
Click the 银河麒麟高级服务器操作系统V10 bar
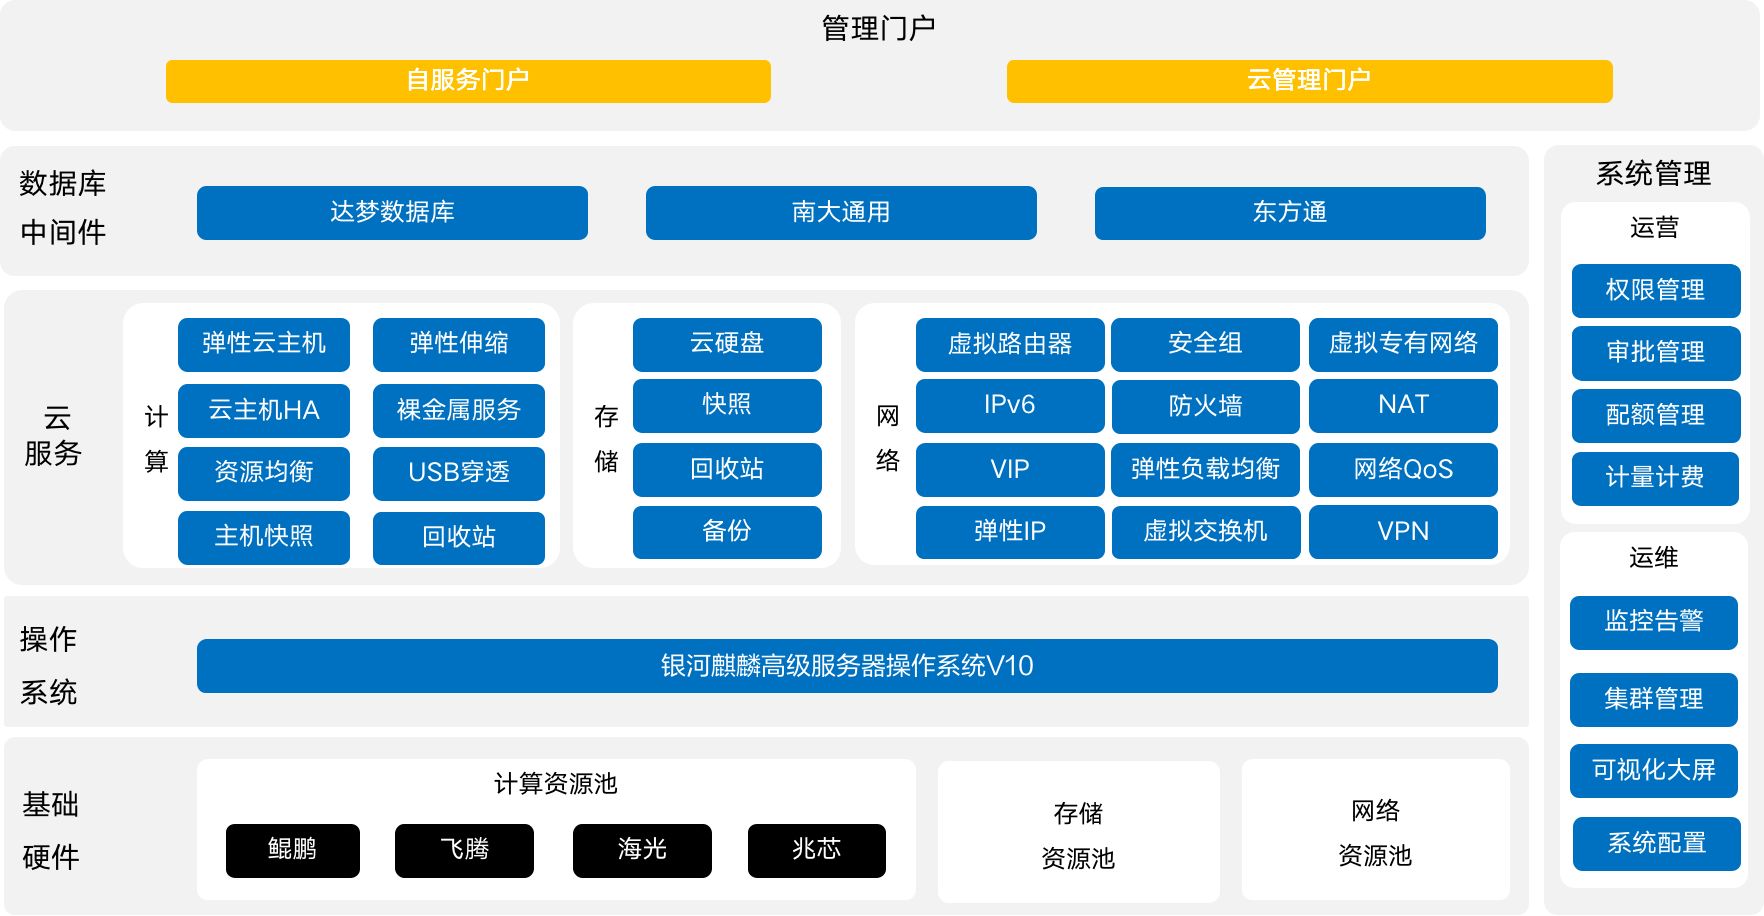(847, 666)
